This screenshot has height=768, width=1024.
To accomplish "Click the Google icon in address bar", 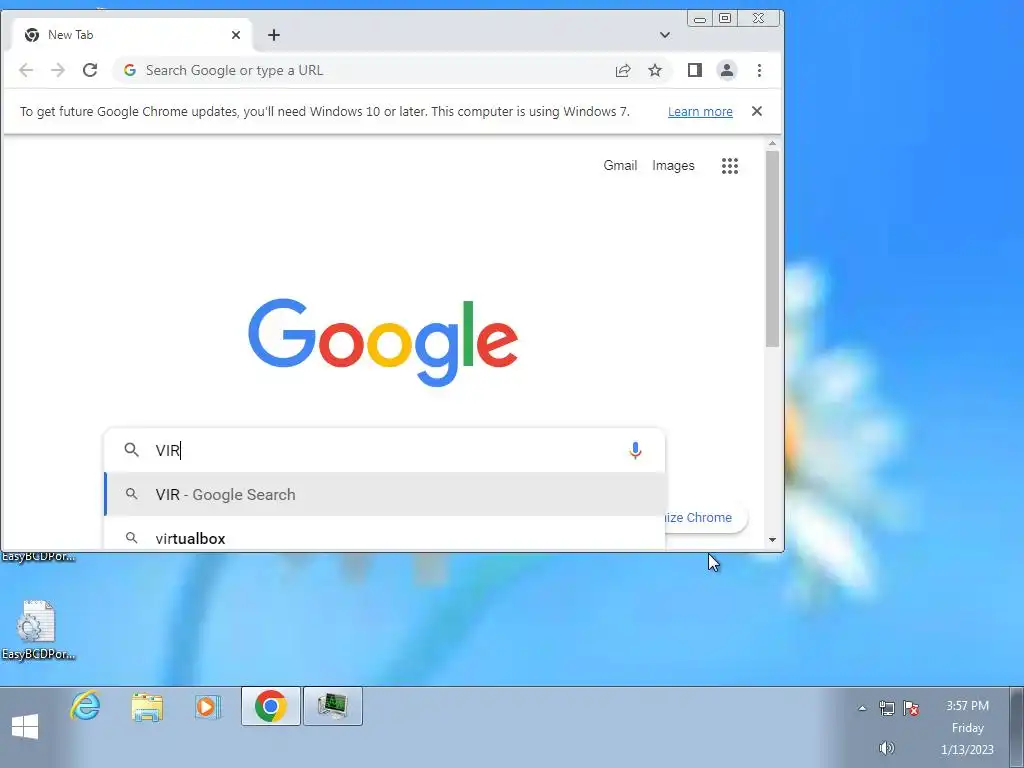I will (x=130, y=70).
